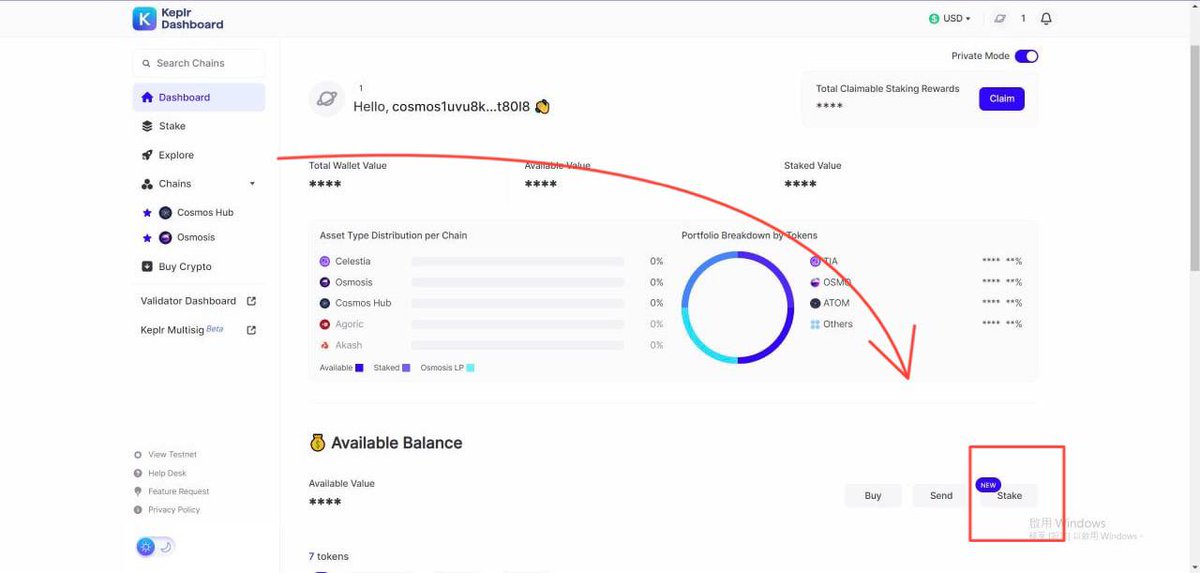The width and height of the screenshot is (1200, 573).
Task: Click the Keplr Dashboard logo
Action: coord(178,18)
